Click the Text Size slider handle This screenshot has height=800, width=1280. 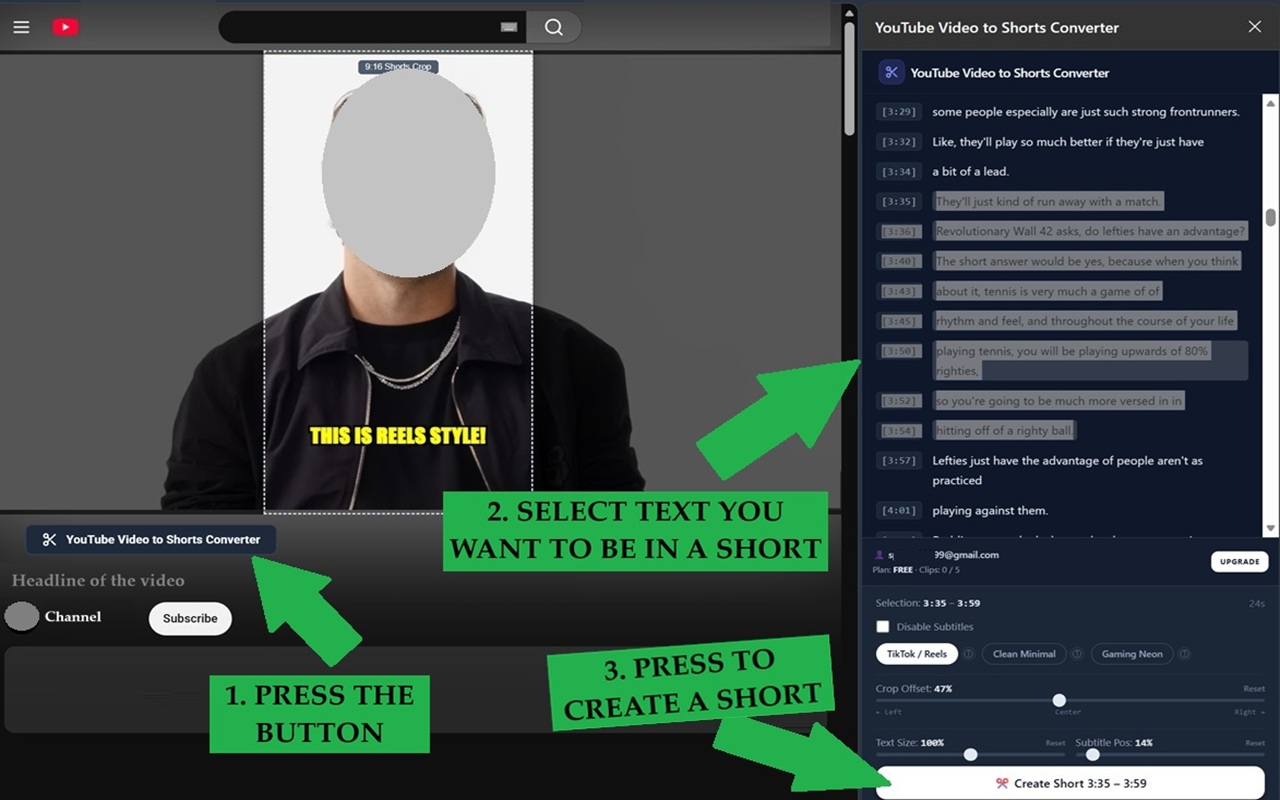tap(970, 754)
